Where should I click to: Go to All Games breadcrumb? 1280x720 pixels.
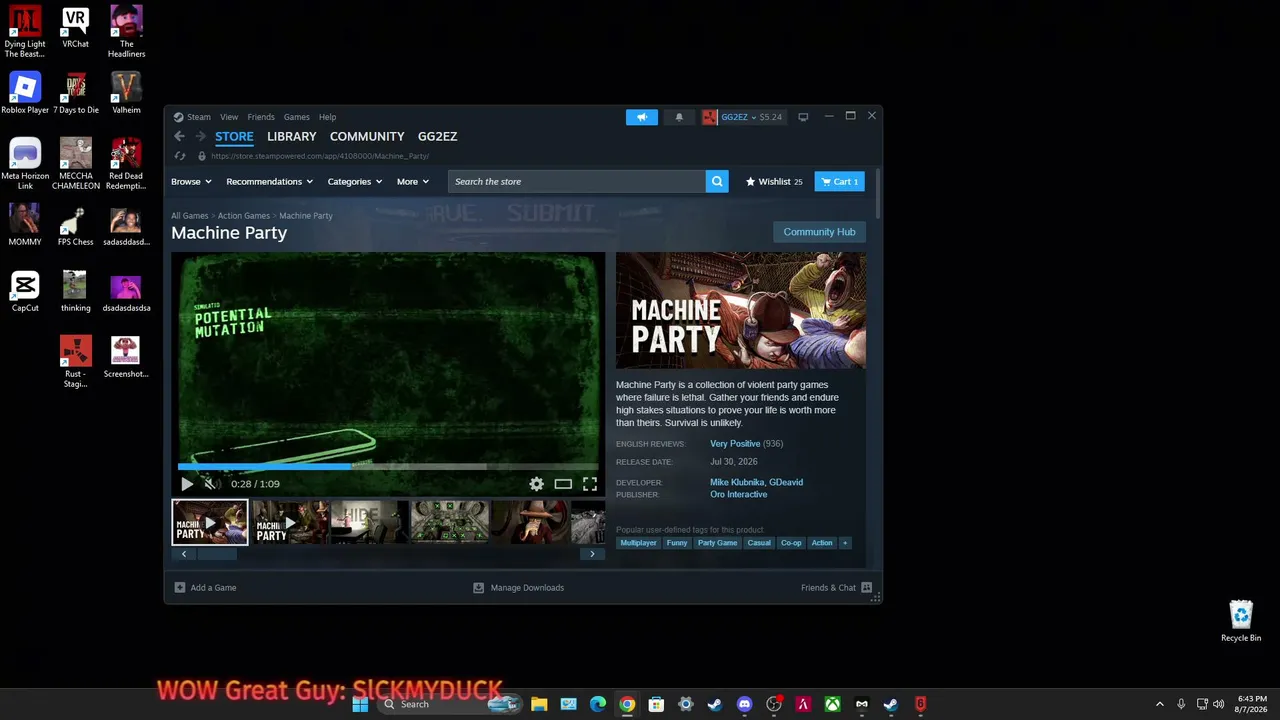[190, 216]
